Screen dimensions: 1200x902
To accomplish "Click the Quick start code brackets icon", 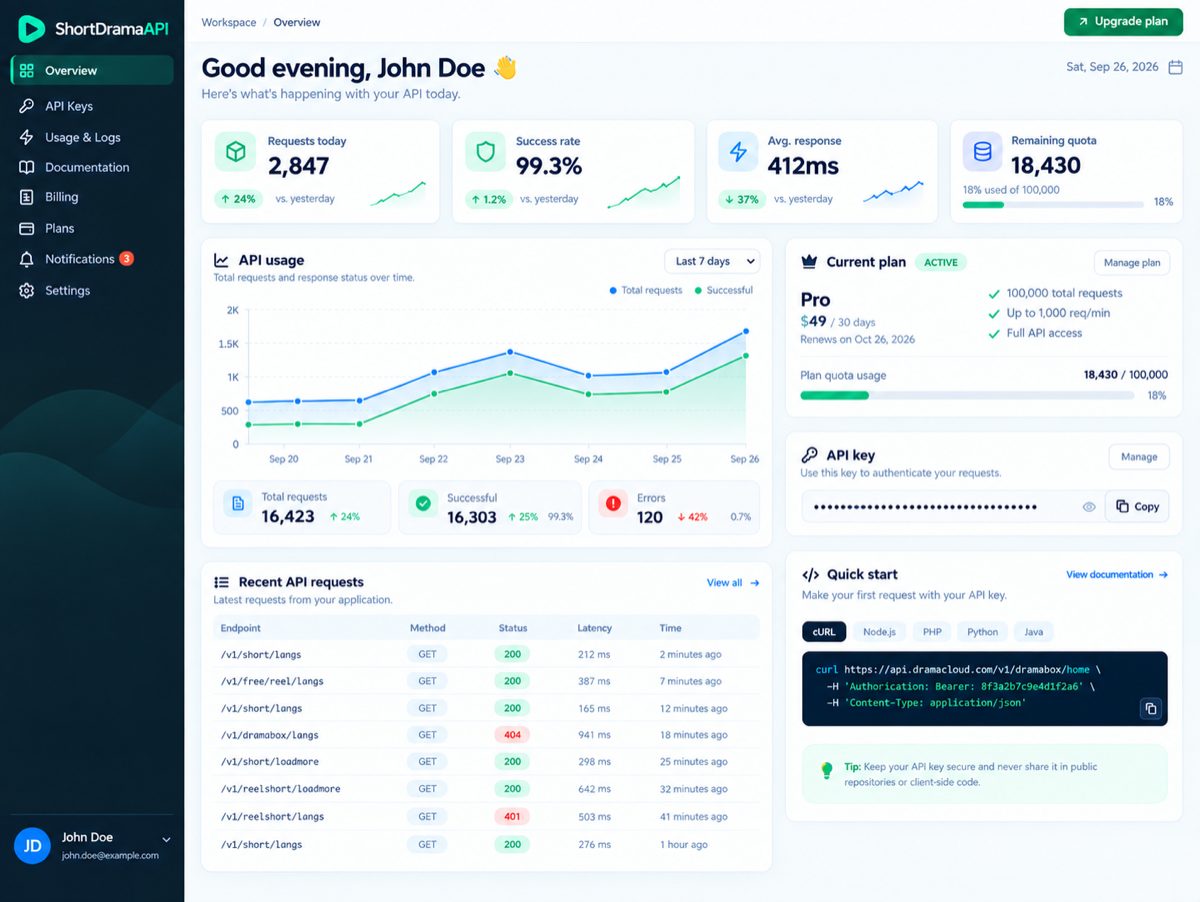I will [x=810, y=575].
